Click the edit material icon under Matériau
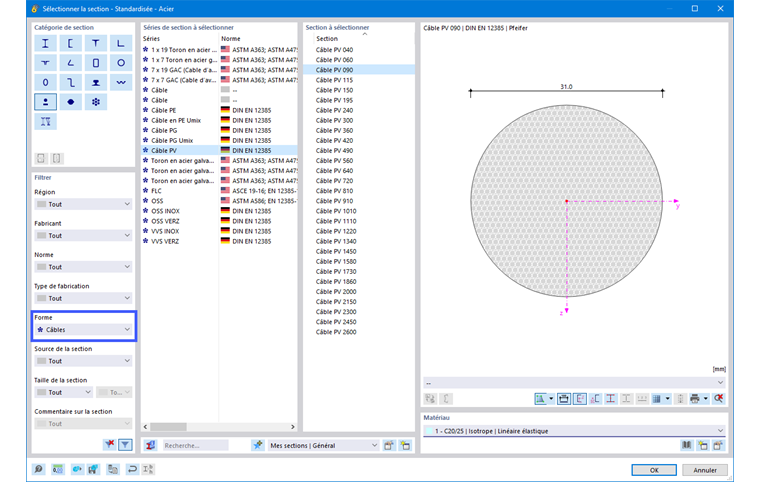The image size is (760, 482). [718, 445]
